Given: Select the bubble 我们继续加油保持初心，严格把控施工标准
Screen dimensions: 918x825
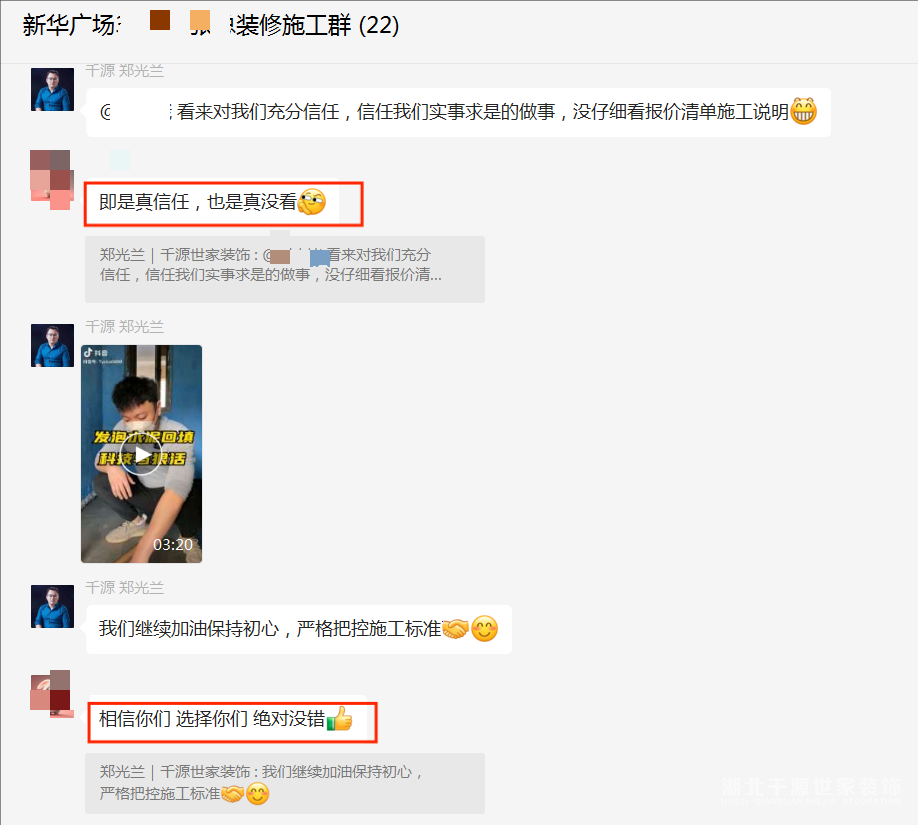Looking at the screenshot, I should point(299,629).
